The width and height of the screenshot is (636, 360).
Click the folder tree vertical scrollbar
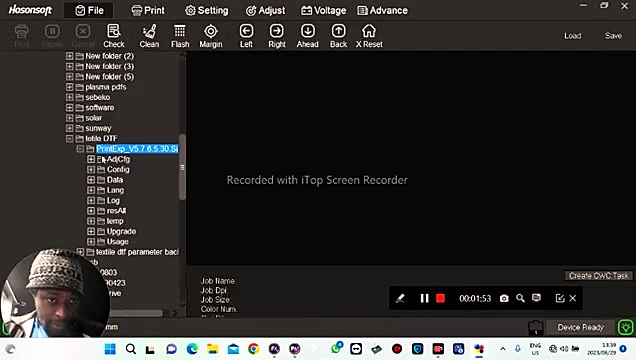[182, 167]
